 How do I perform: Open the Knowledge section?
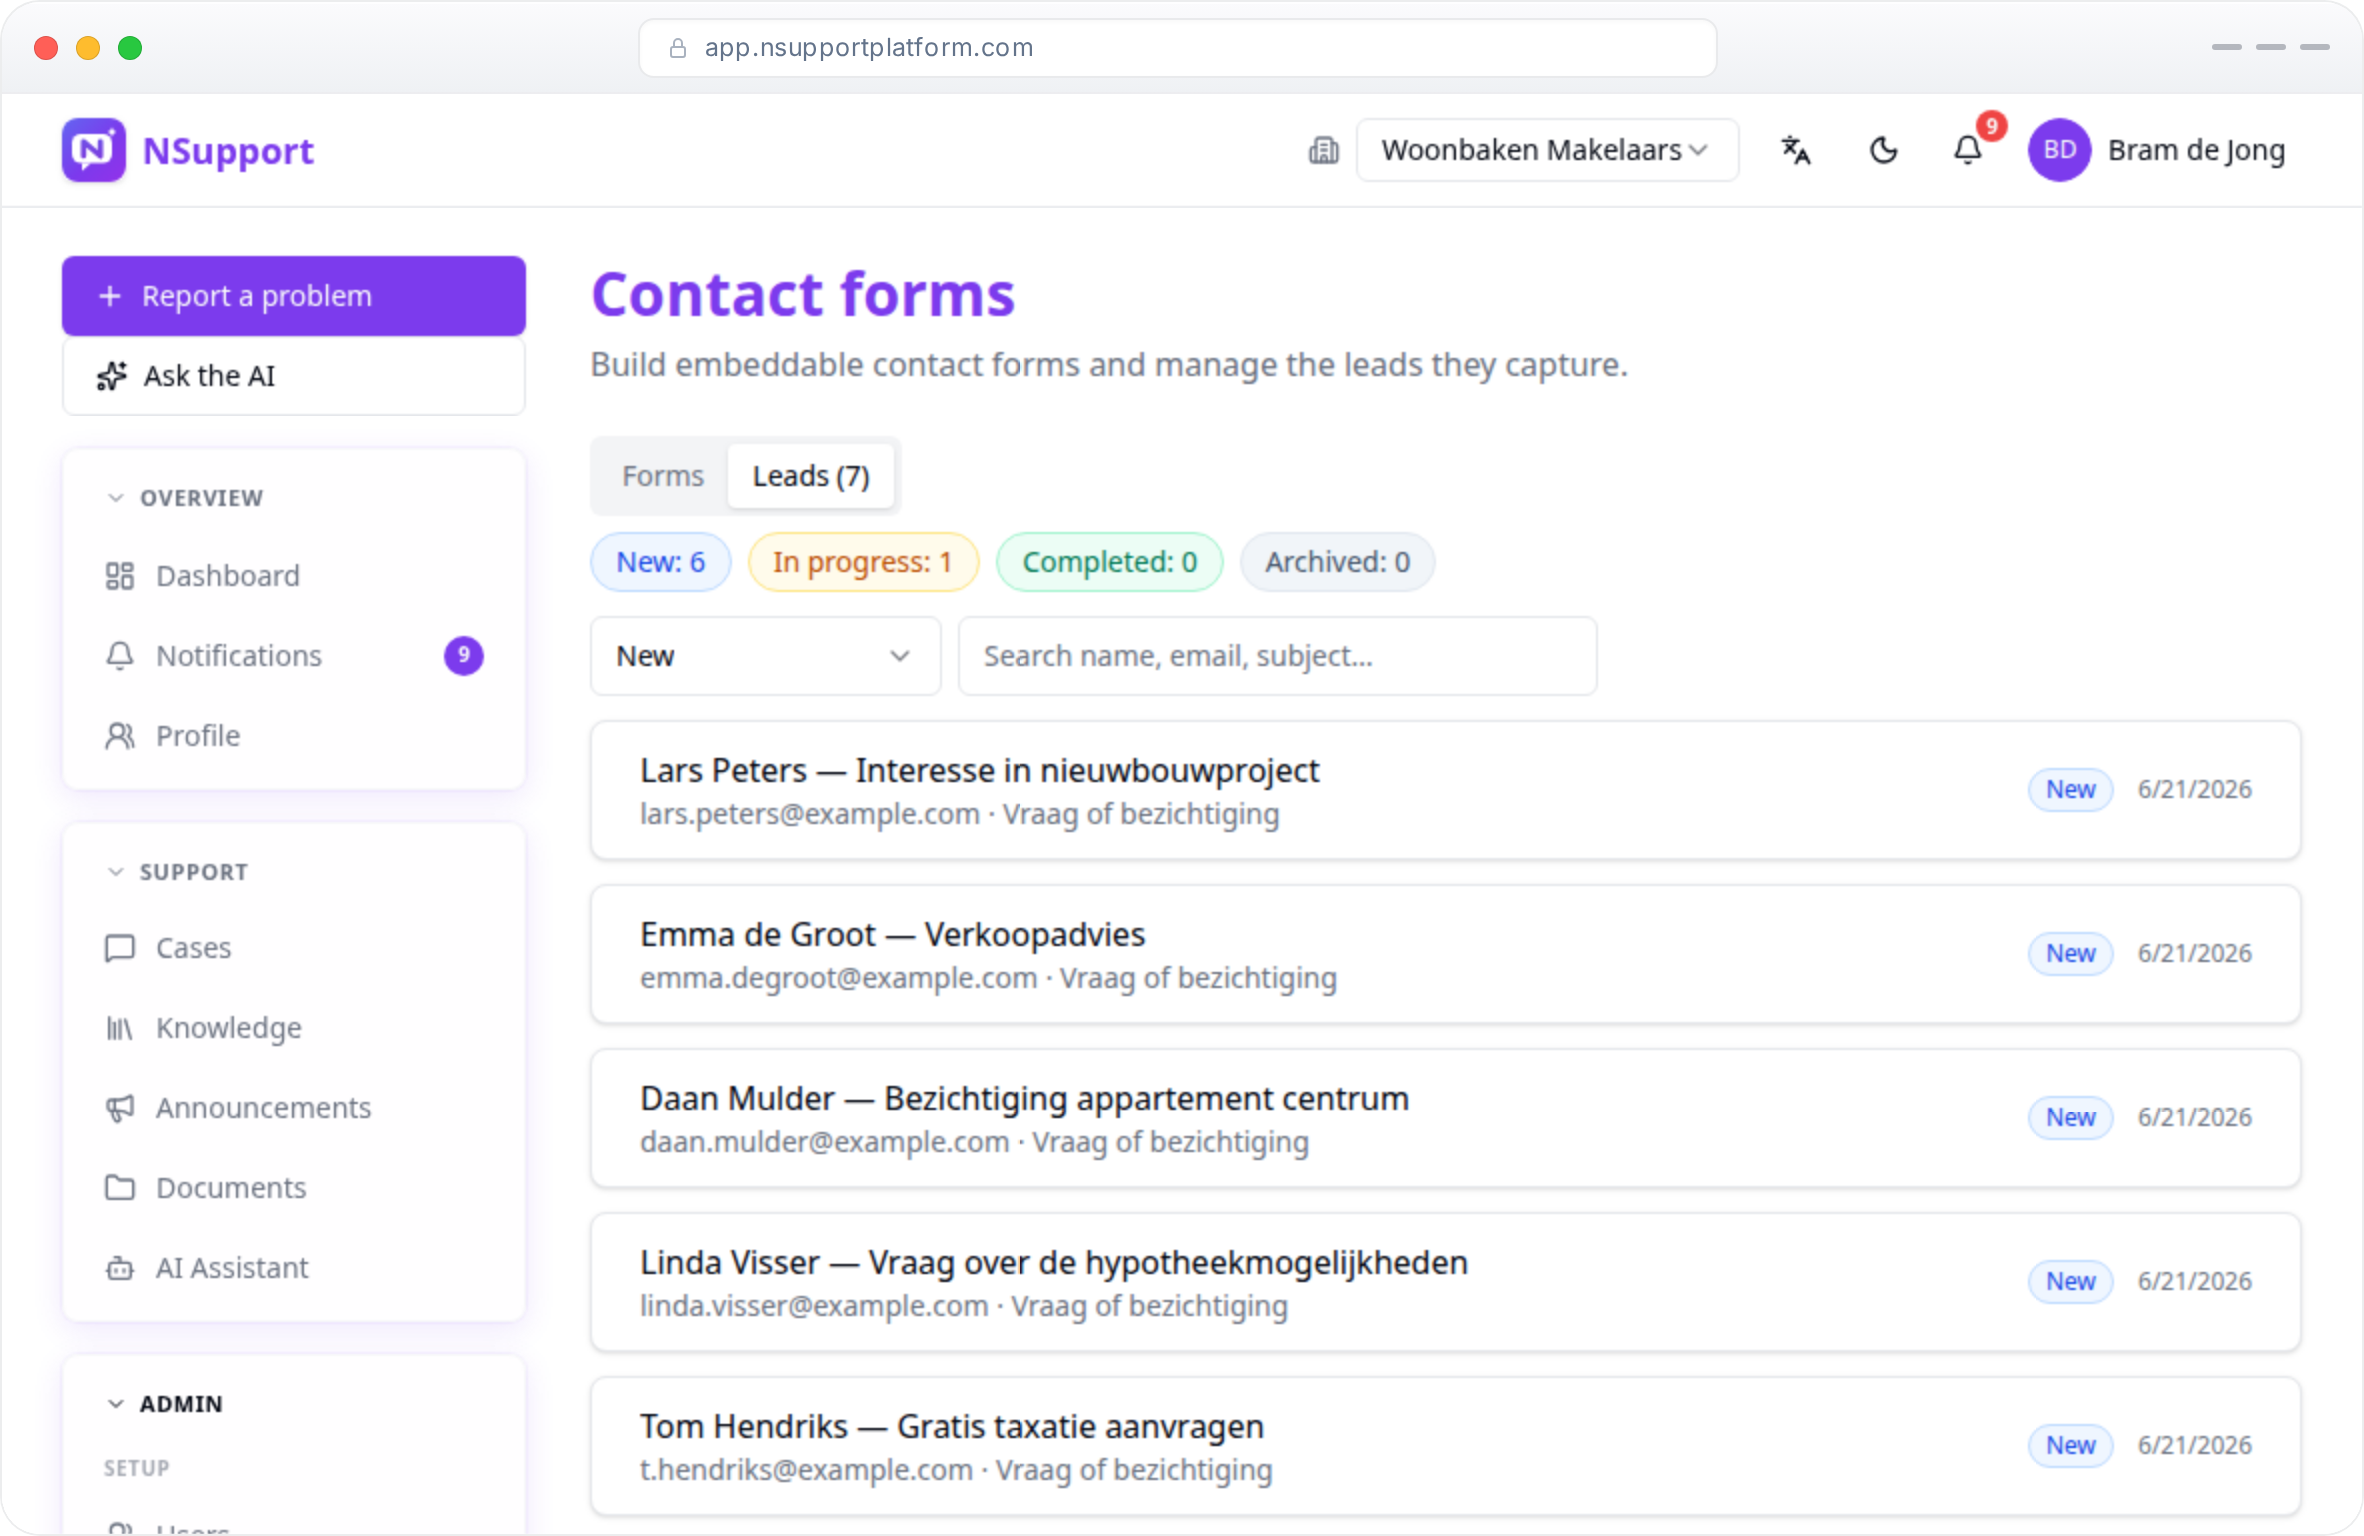[294, 1028]
